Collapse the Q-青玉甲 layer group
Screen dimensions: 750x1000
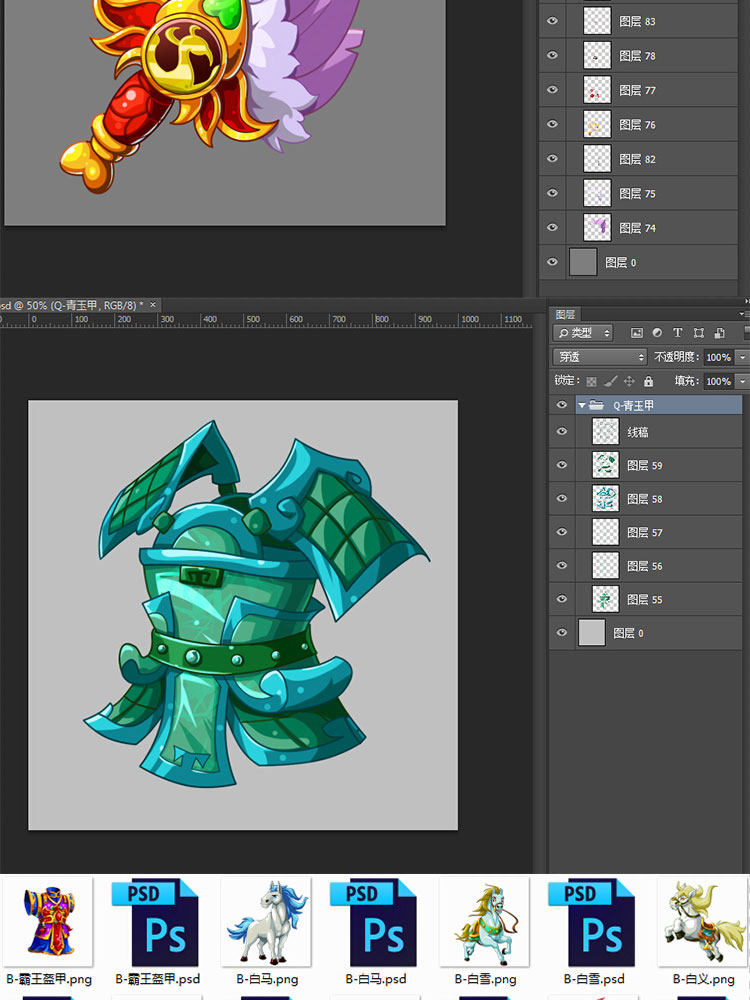(x=581, y=405)
